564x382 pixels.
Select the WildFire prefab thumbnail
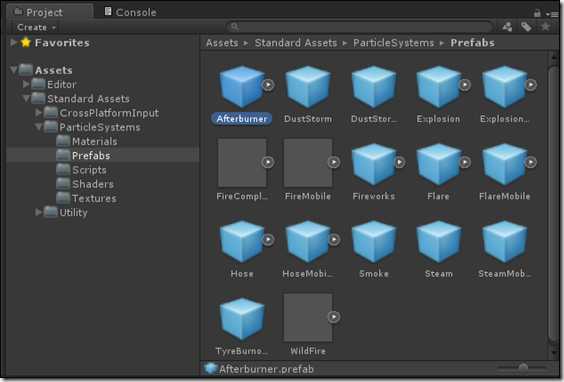[x=308, y=317]
